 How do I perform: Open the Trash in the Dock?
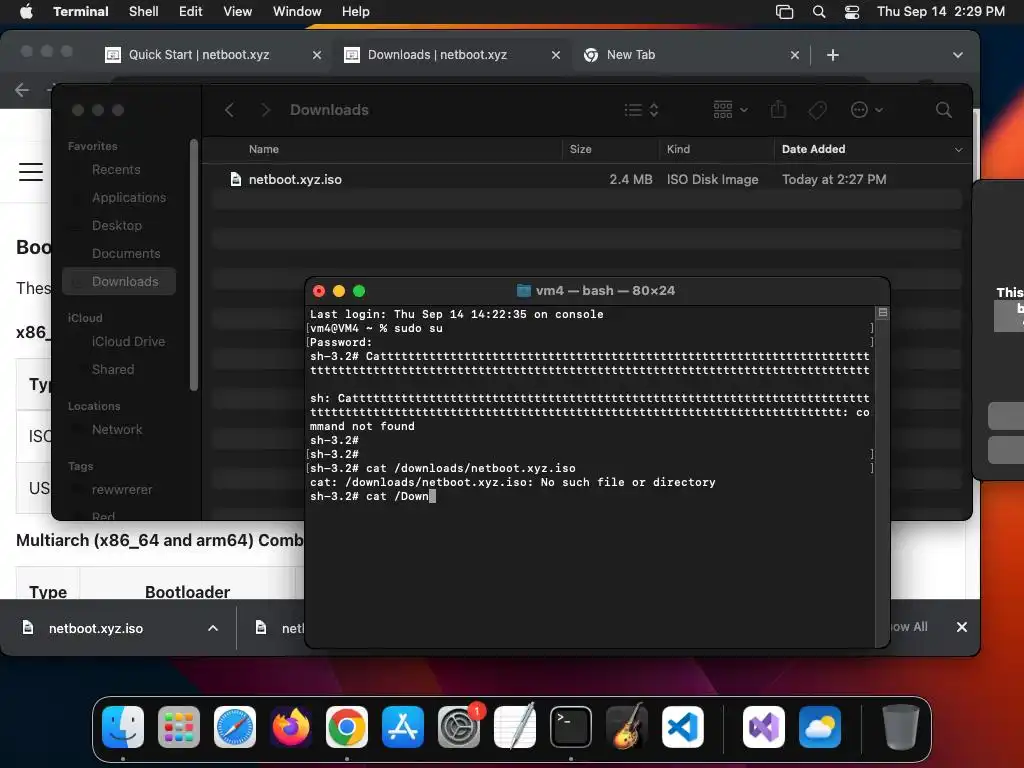pyautogui.click(x=901, y=727)
